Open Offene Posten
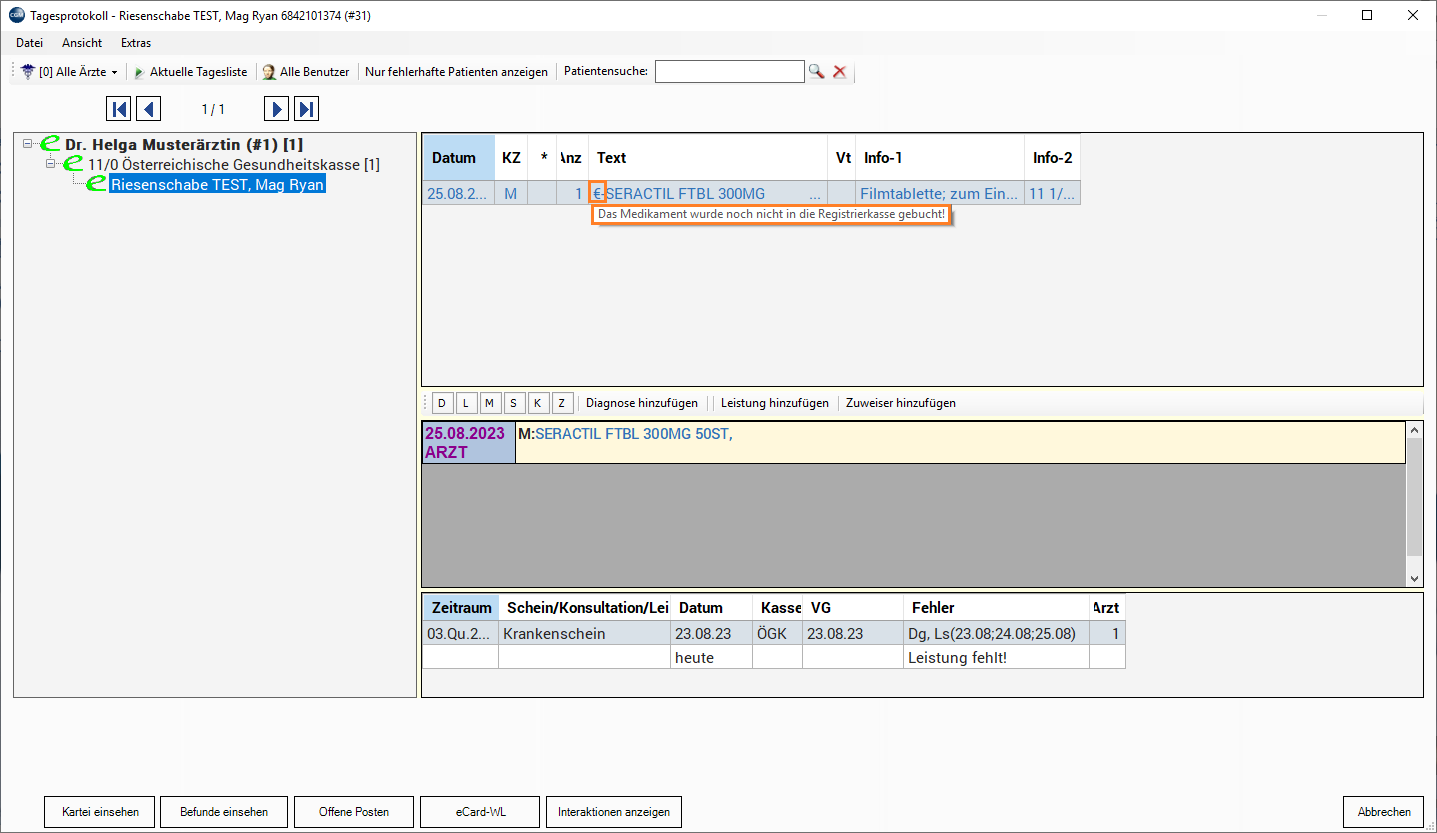1437x833 pixels. [x=354, y=812]
